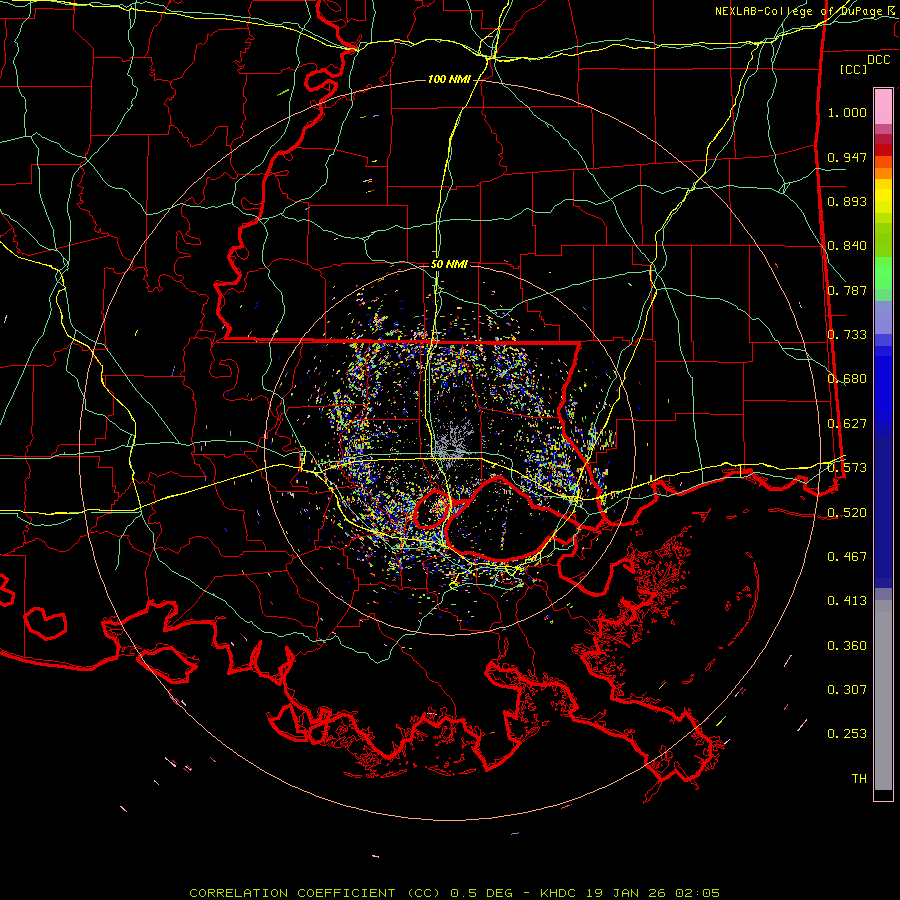Pick the bright green segment of the color bar
The width and height of the screenshot is (900, 900).
pyautogui.click(x=883, y=273)
